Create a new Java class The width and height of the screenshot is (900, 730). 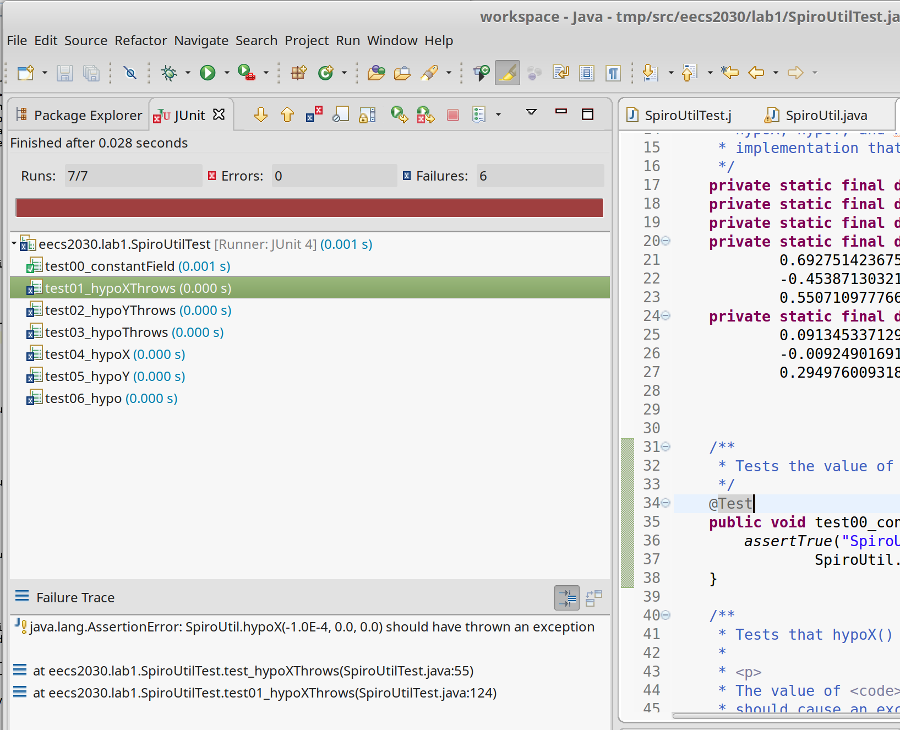click(x=326, y=73)
